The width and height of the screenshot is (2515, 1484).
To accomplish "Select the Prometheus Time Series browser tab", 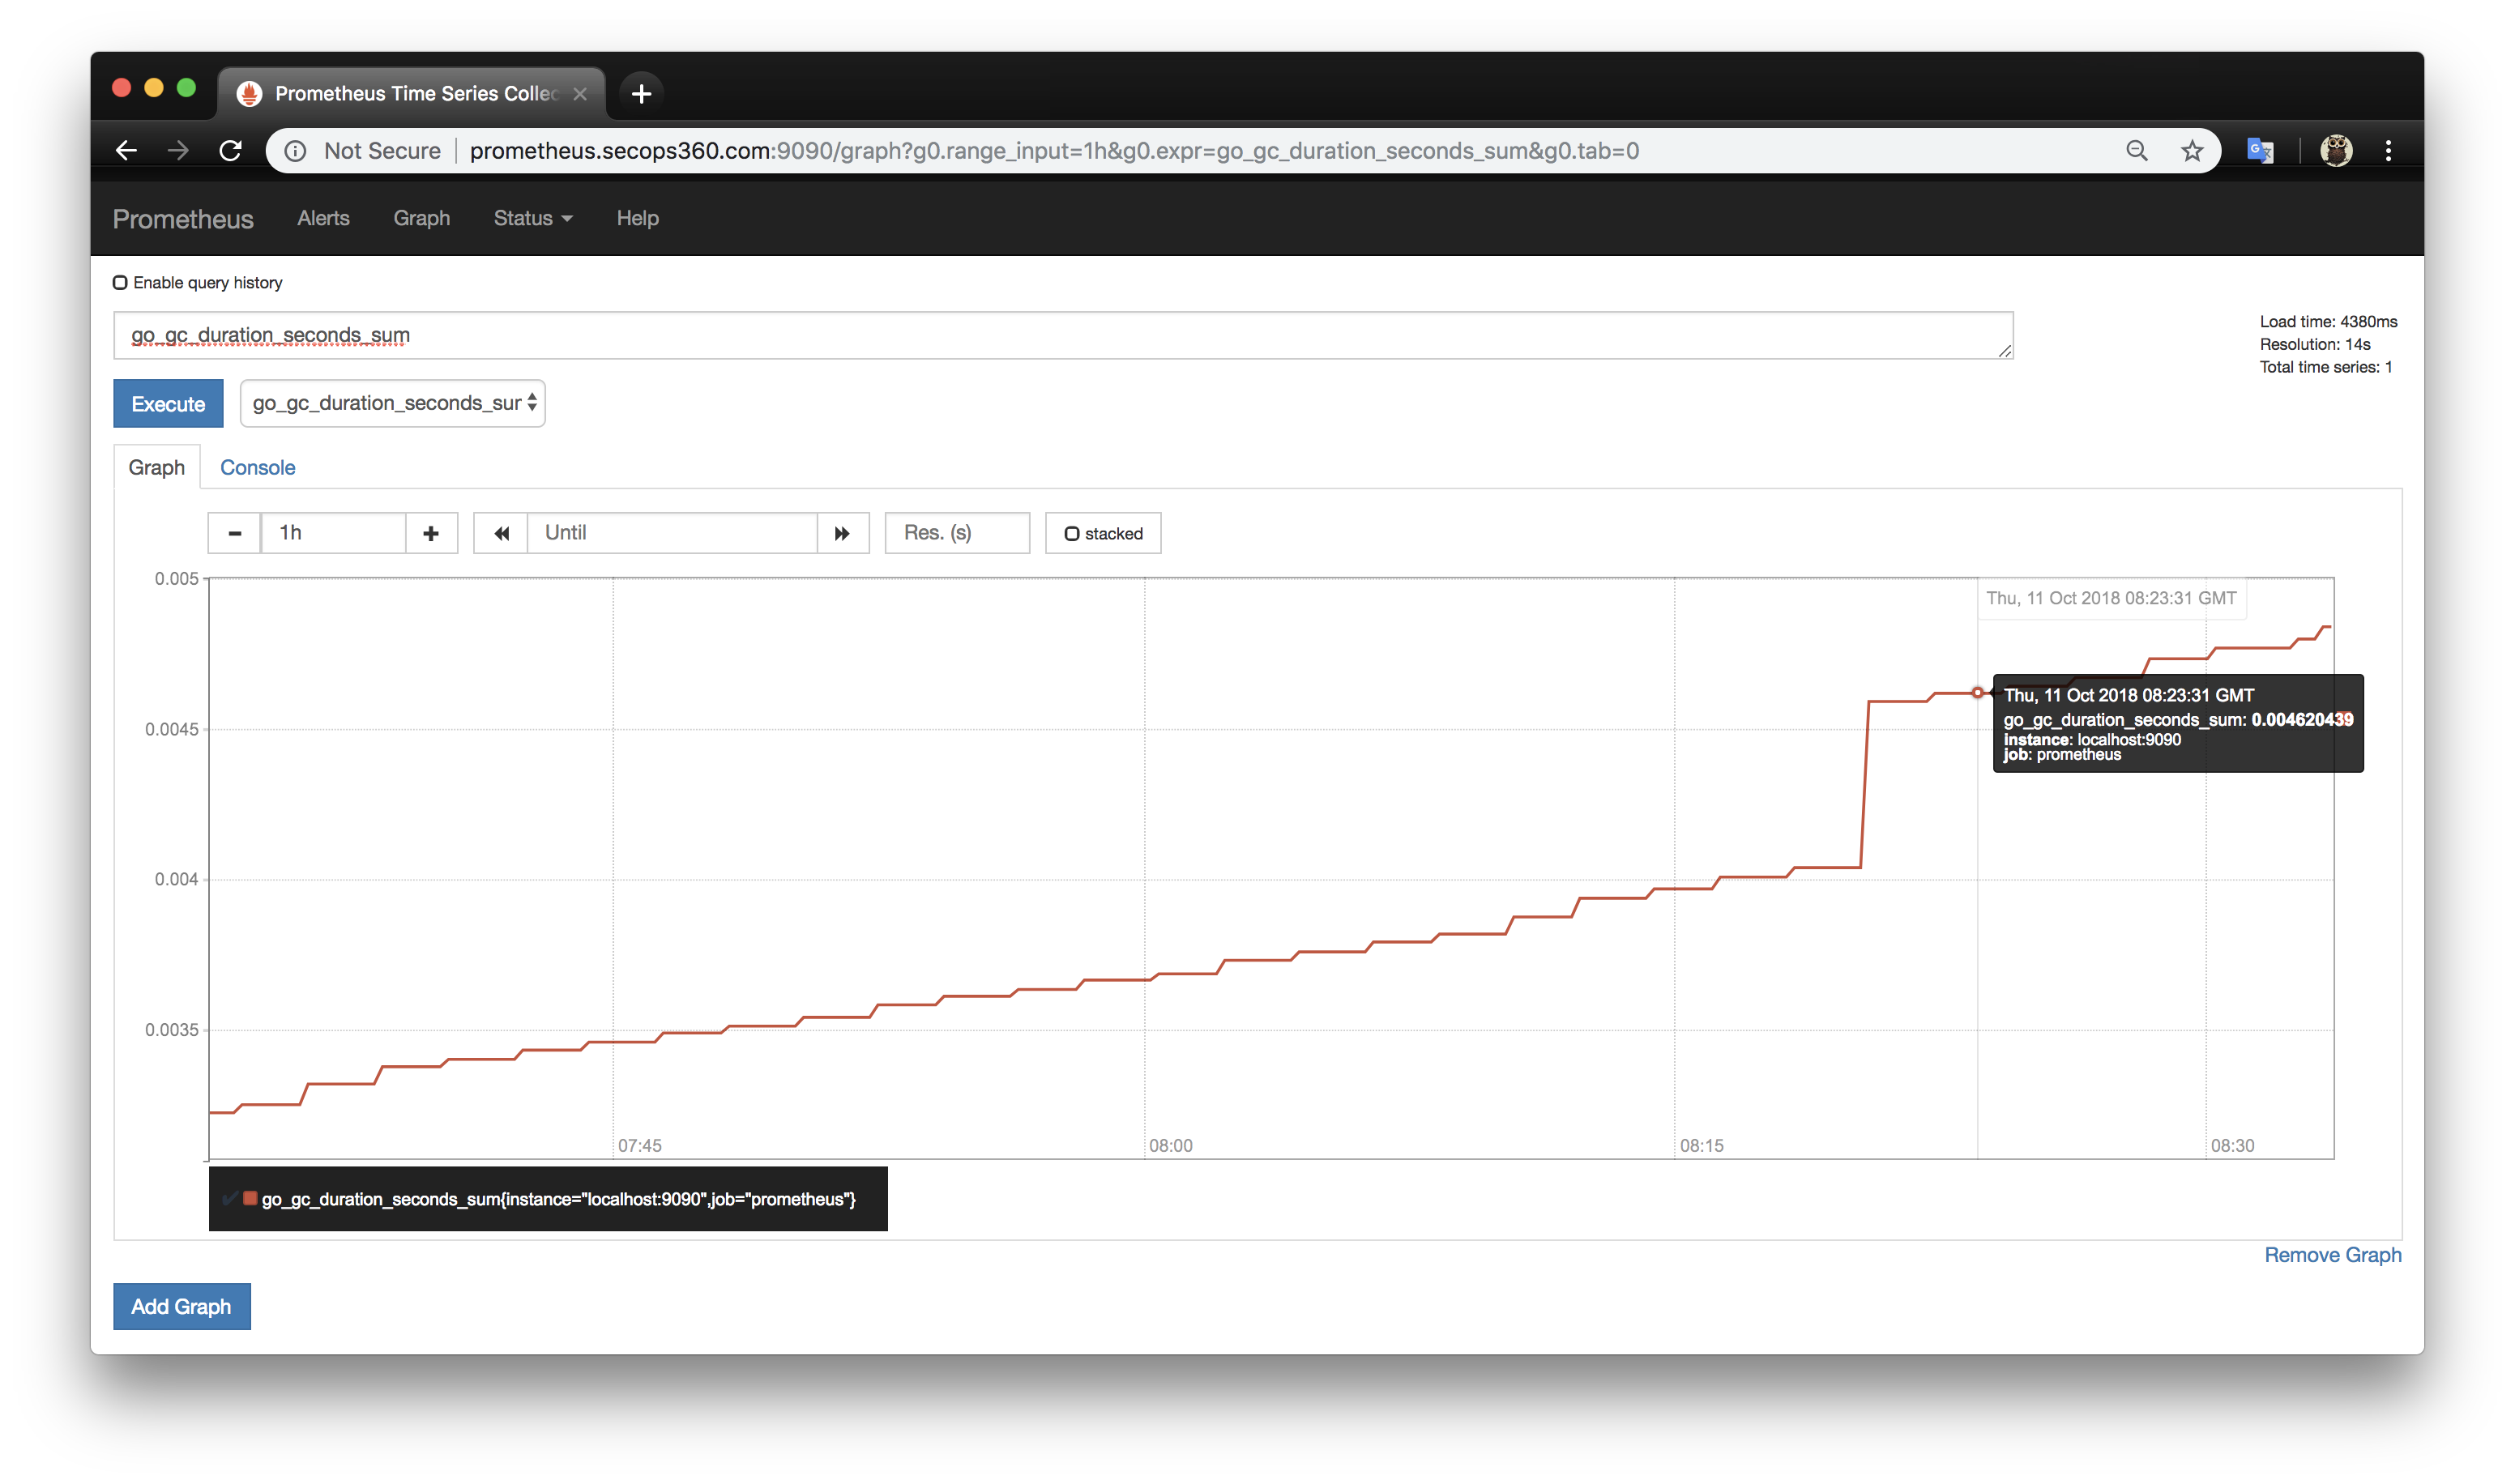I will click(x=411, y=94).
